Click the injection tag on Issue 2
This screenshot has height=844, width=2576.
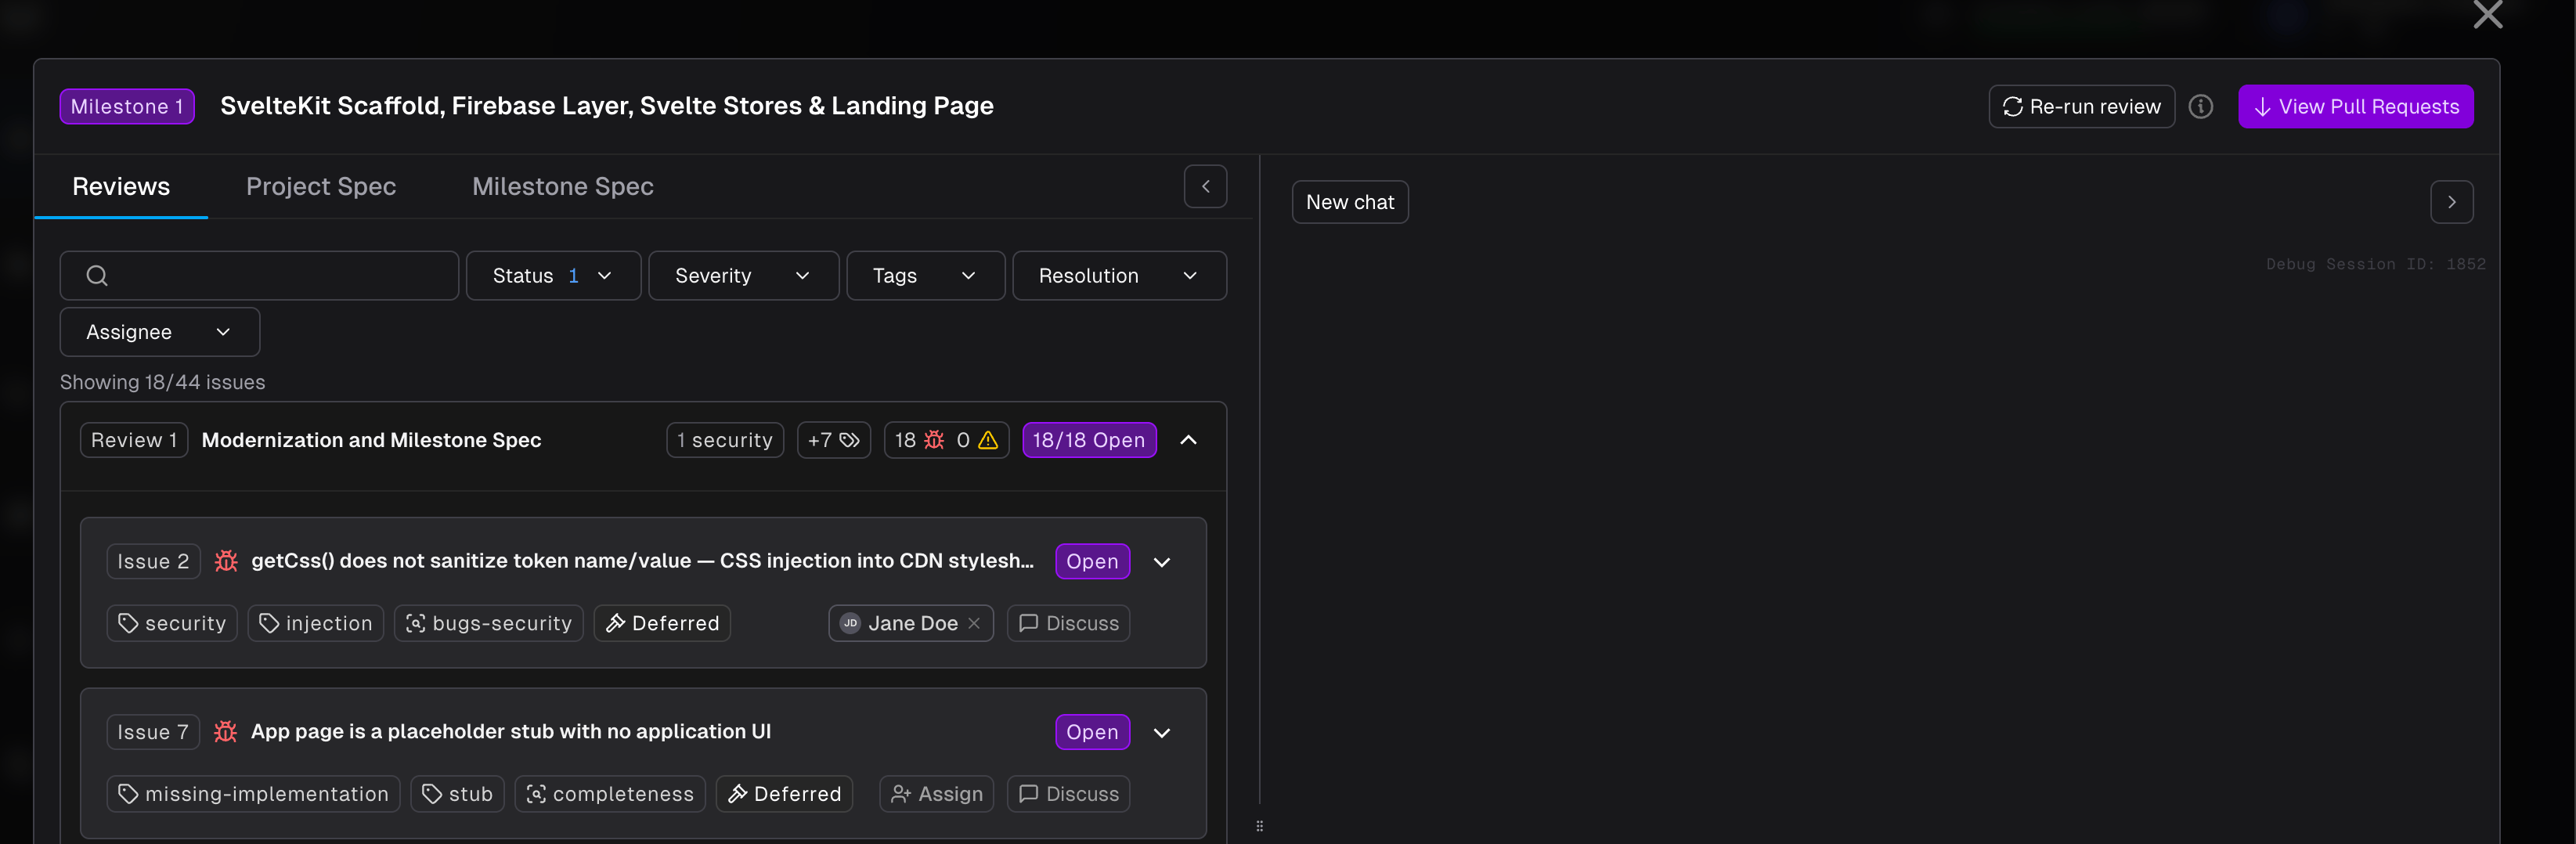pos(315,623)
